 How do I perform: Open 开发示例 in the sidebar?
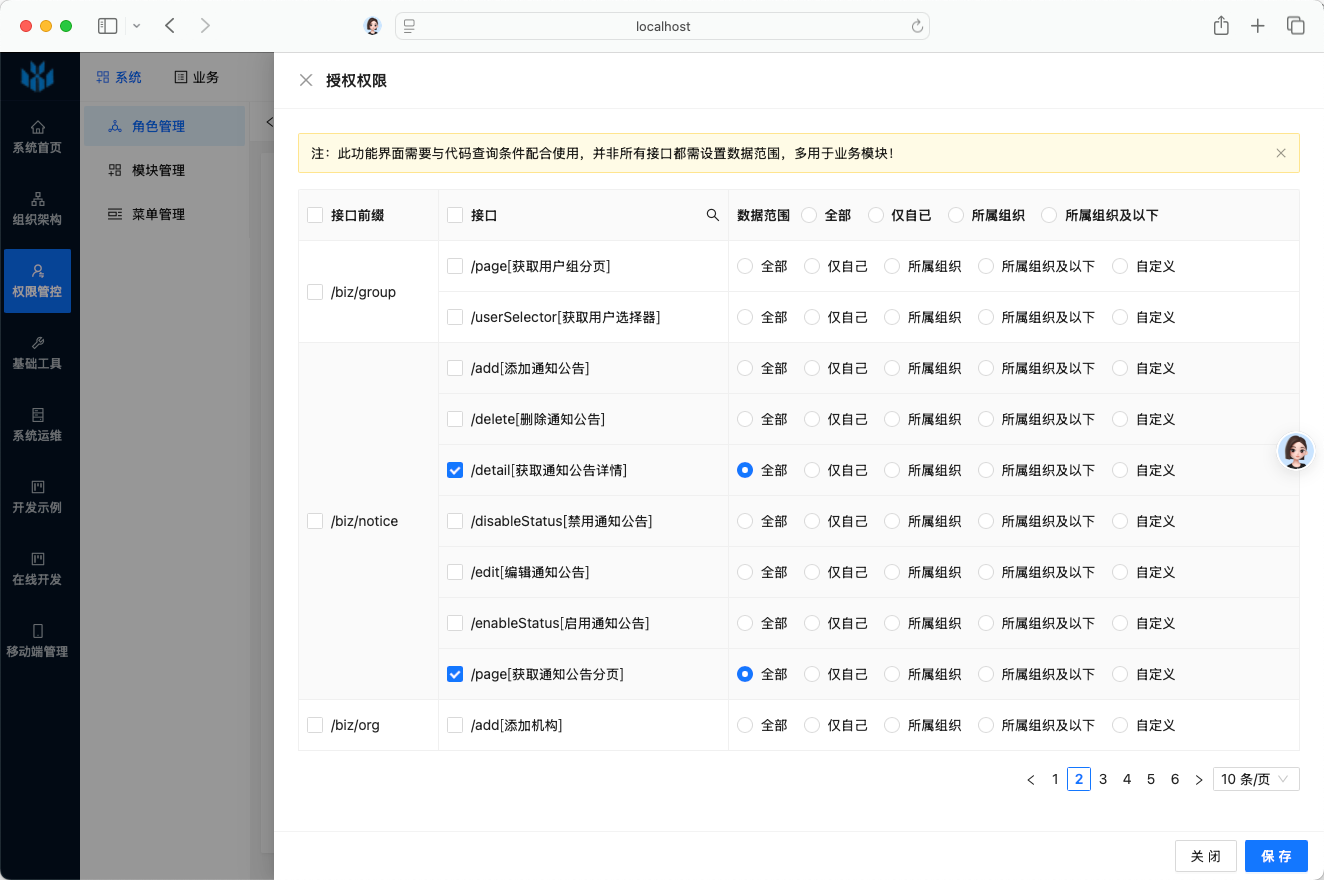point(37,497)
